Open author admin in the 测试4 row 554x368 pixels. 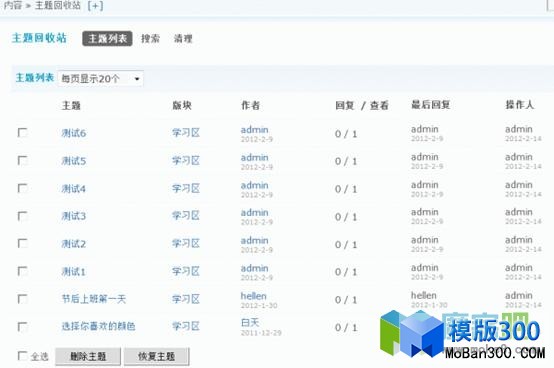point(254,185)
